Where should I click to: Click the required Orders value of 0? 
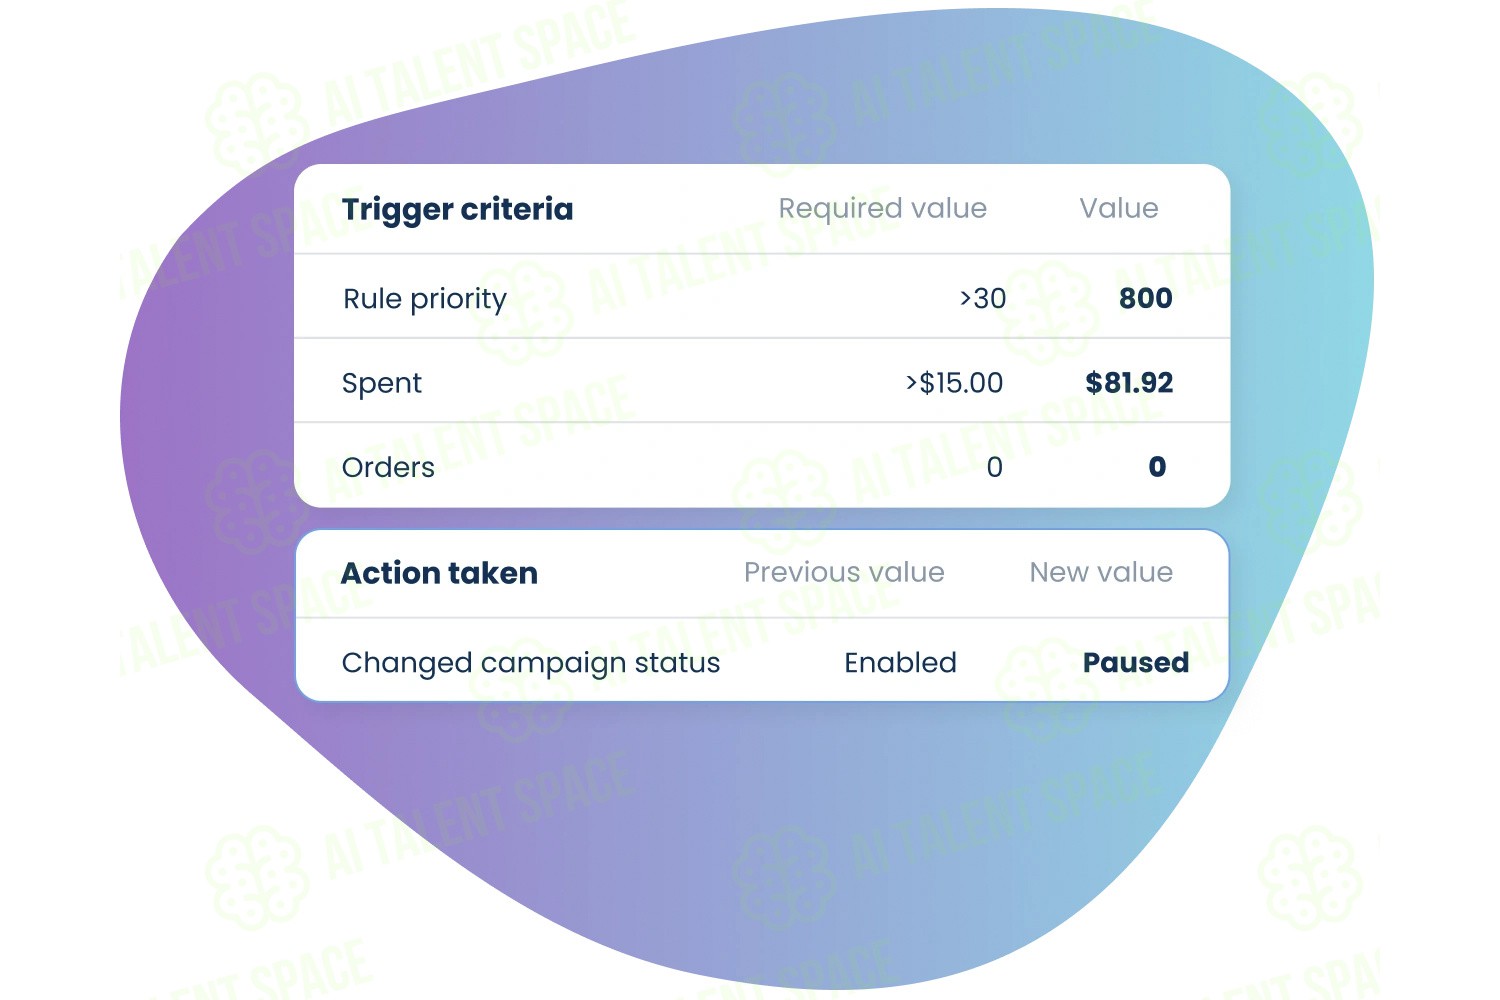click(x=994, y=467)
